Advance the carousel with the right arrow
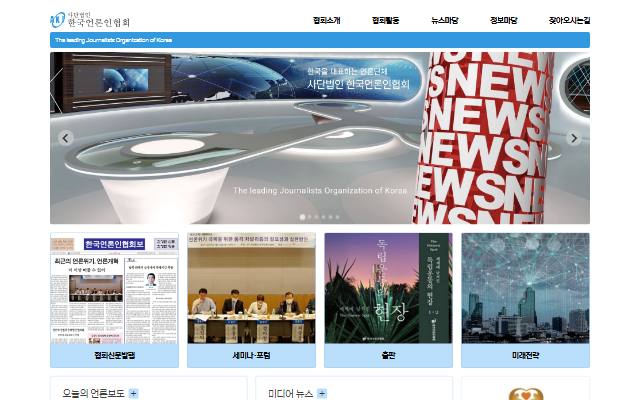 [x=574, y=138]
